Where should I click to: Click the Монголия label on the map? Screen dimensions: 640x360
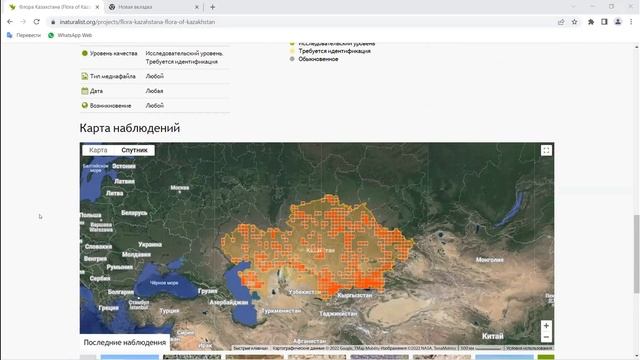(490, 260)
